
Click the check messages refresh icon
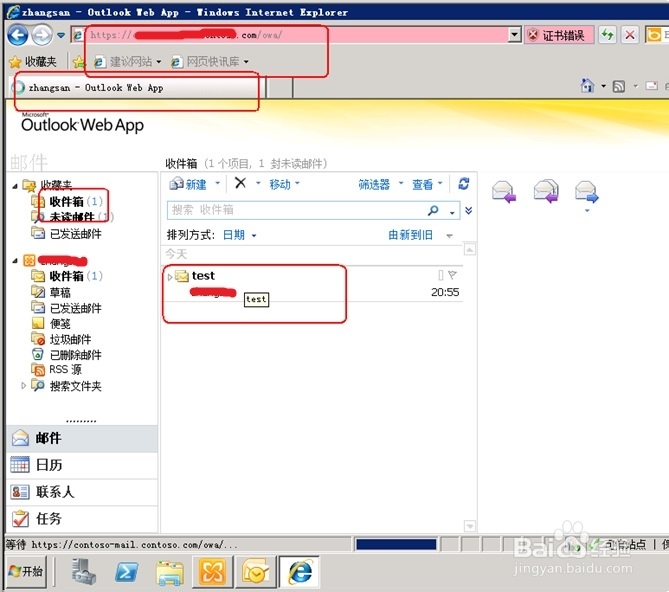pos(464,184)
